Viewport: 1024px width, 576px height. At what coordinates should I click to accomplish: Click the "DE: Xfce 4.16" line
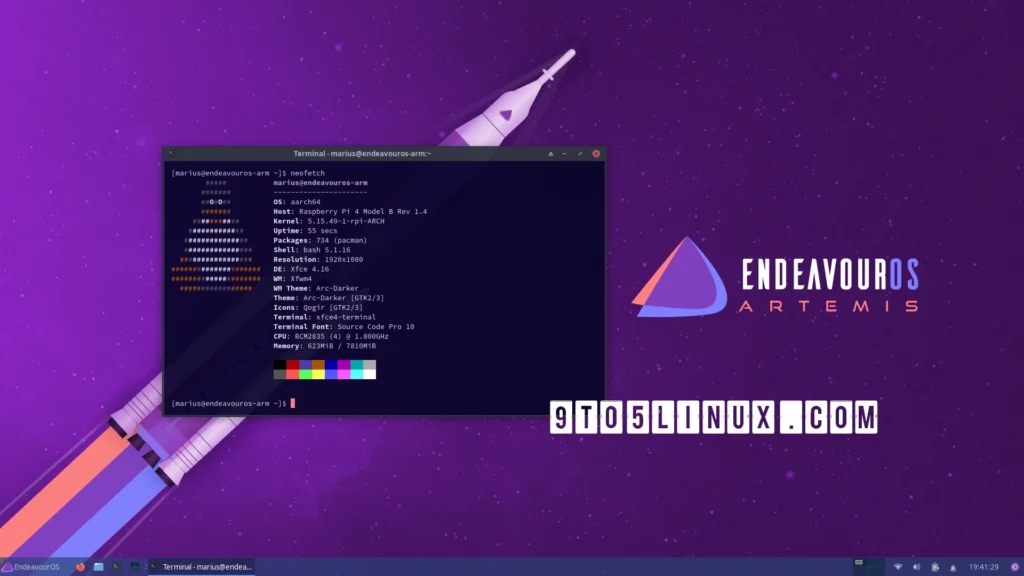(301, 269)
